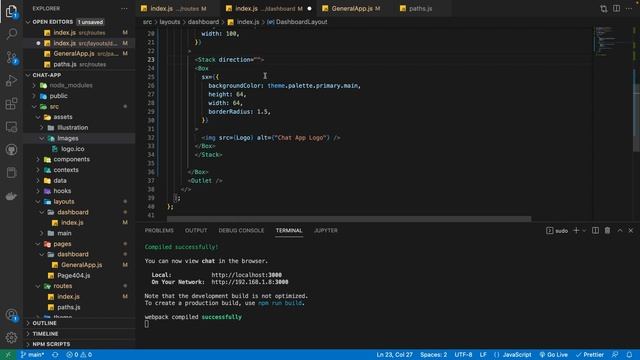Expand the Outline section
The width and height of the screenshot is (640, 360).
pos(44,323)
